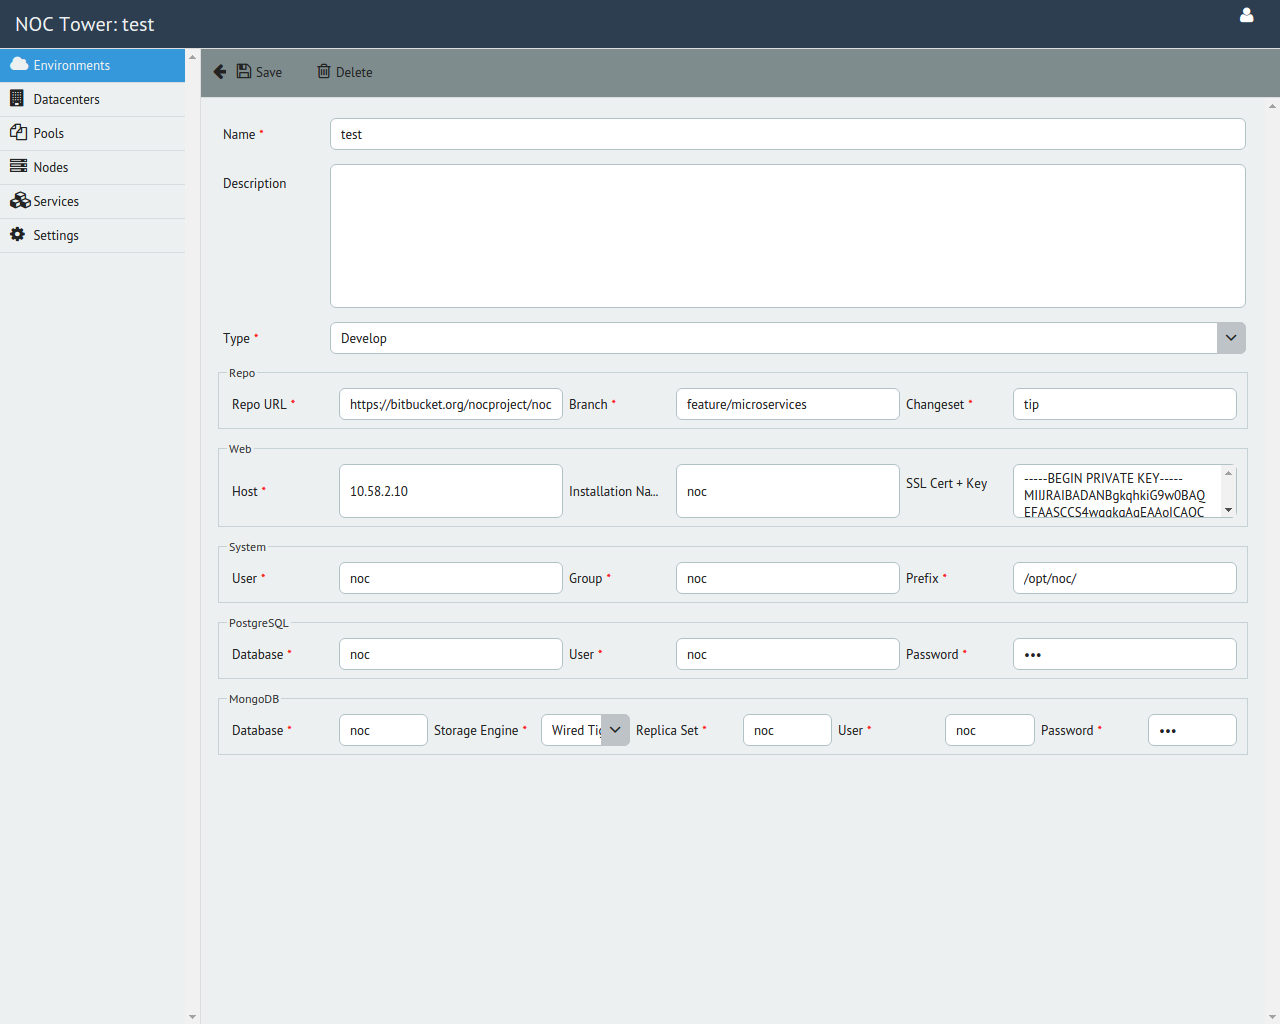Click SSL Cert text area scroll-down arrow

(1228, 510)
